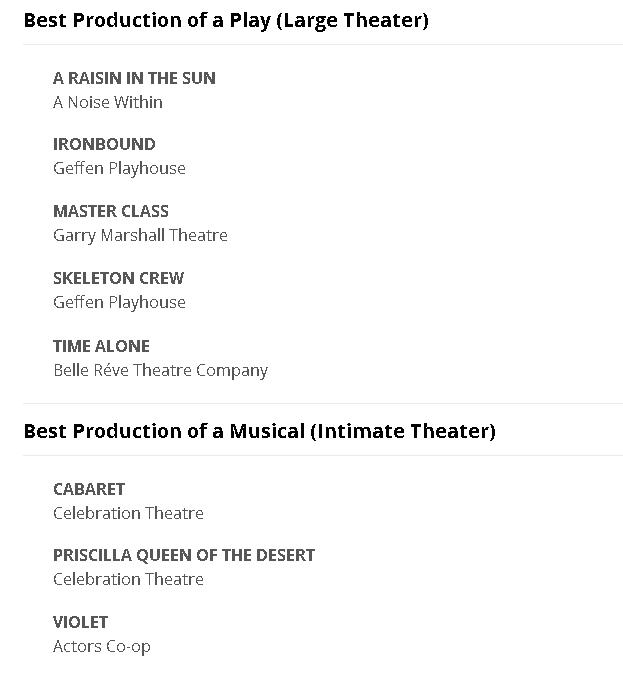Open the SKELETON CREW nominee entry
Screen dimensions: 623x680
(118, 278)
